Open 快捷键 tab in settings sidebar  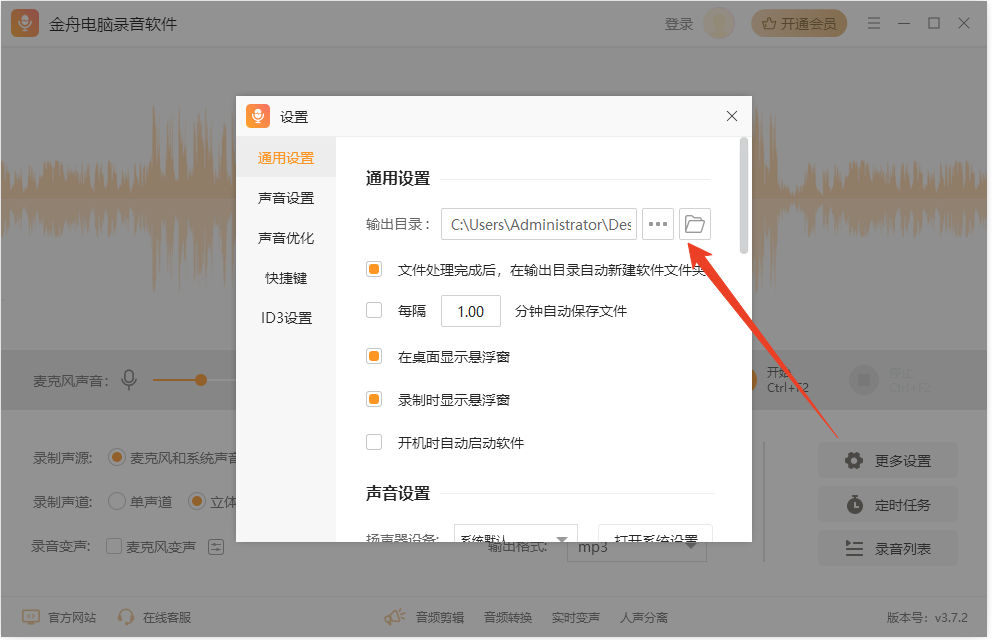tap(286, 278)
